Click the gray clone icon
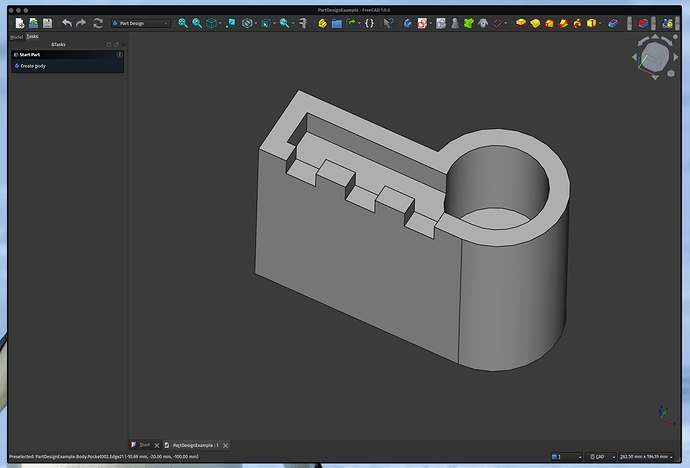 coord(483,23)
